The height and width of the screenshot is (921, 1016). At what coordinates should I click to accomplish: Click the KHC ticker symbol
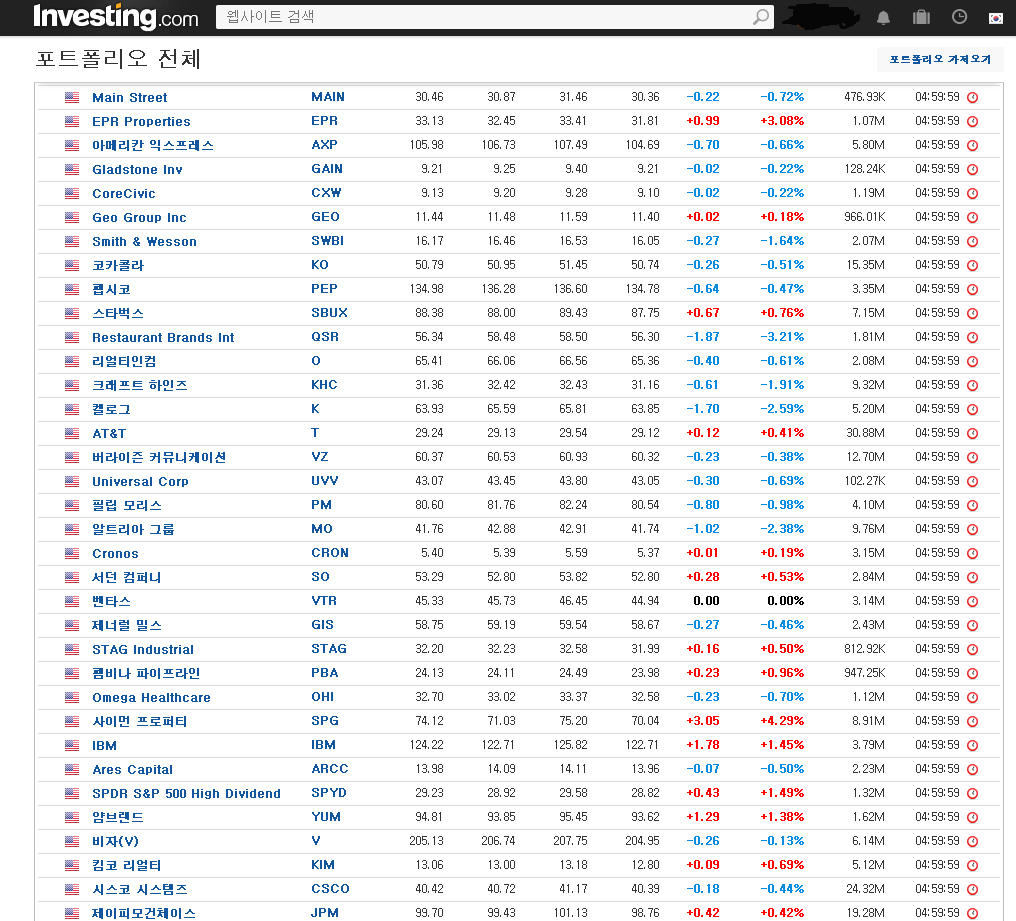tap(324, 384)
